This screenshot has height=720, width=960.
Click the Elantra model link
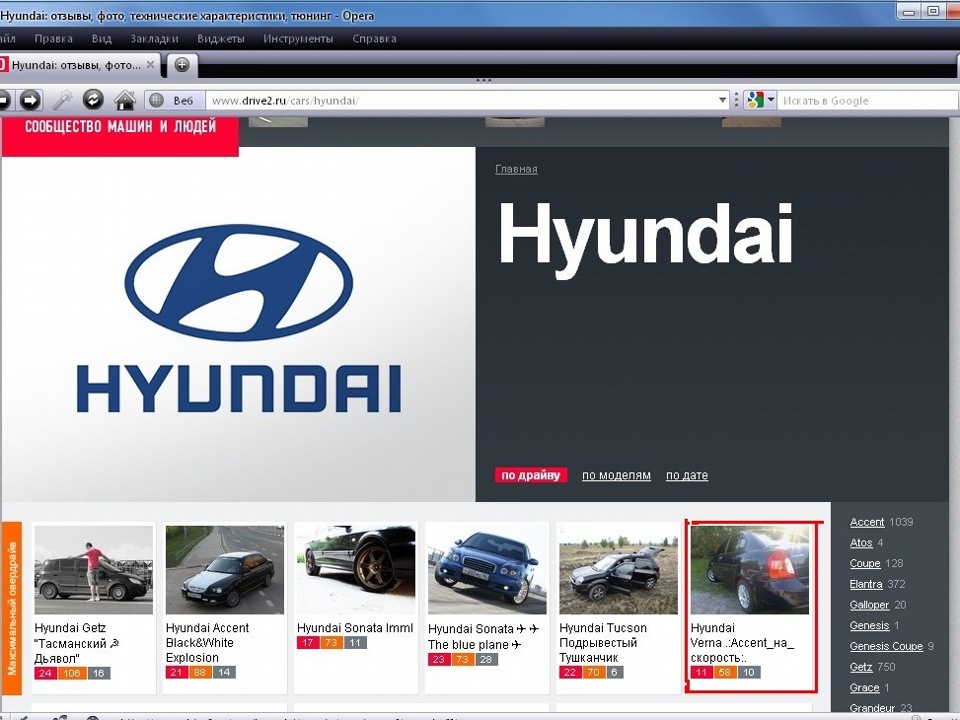click(866, 584)
